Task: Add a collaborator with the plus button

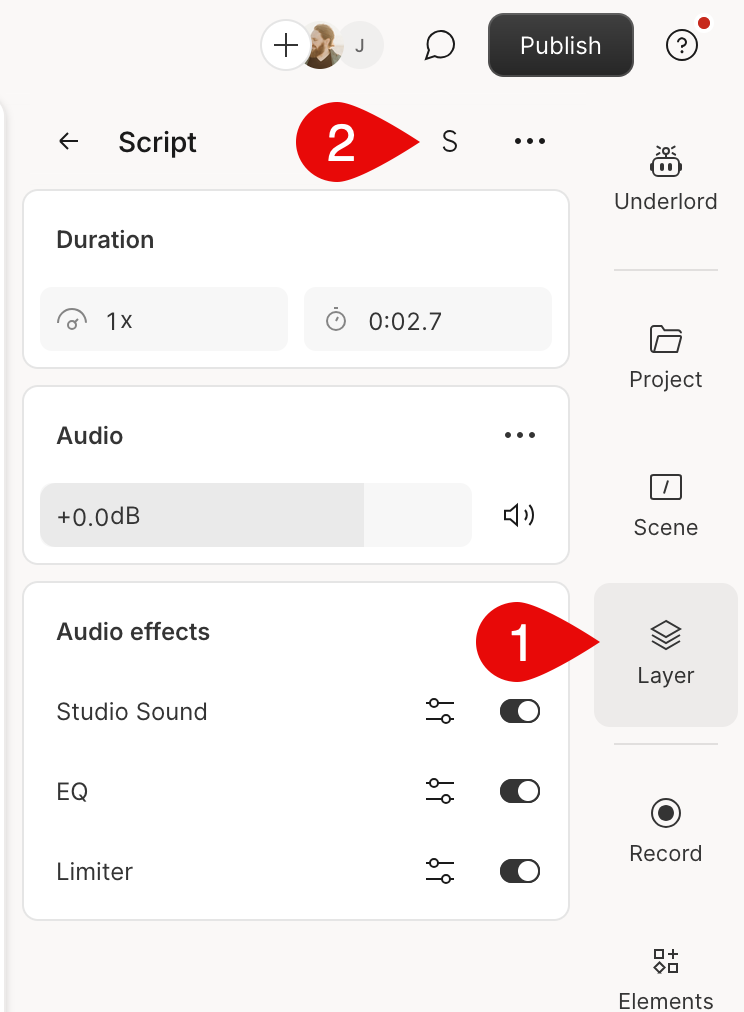Action: click(x=285, y=45)
